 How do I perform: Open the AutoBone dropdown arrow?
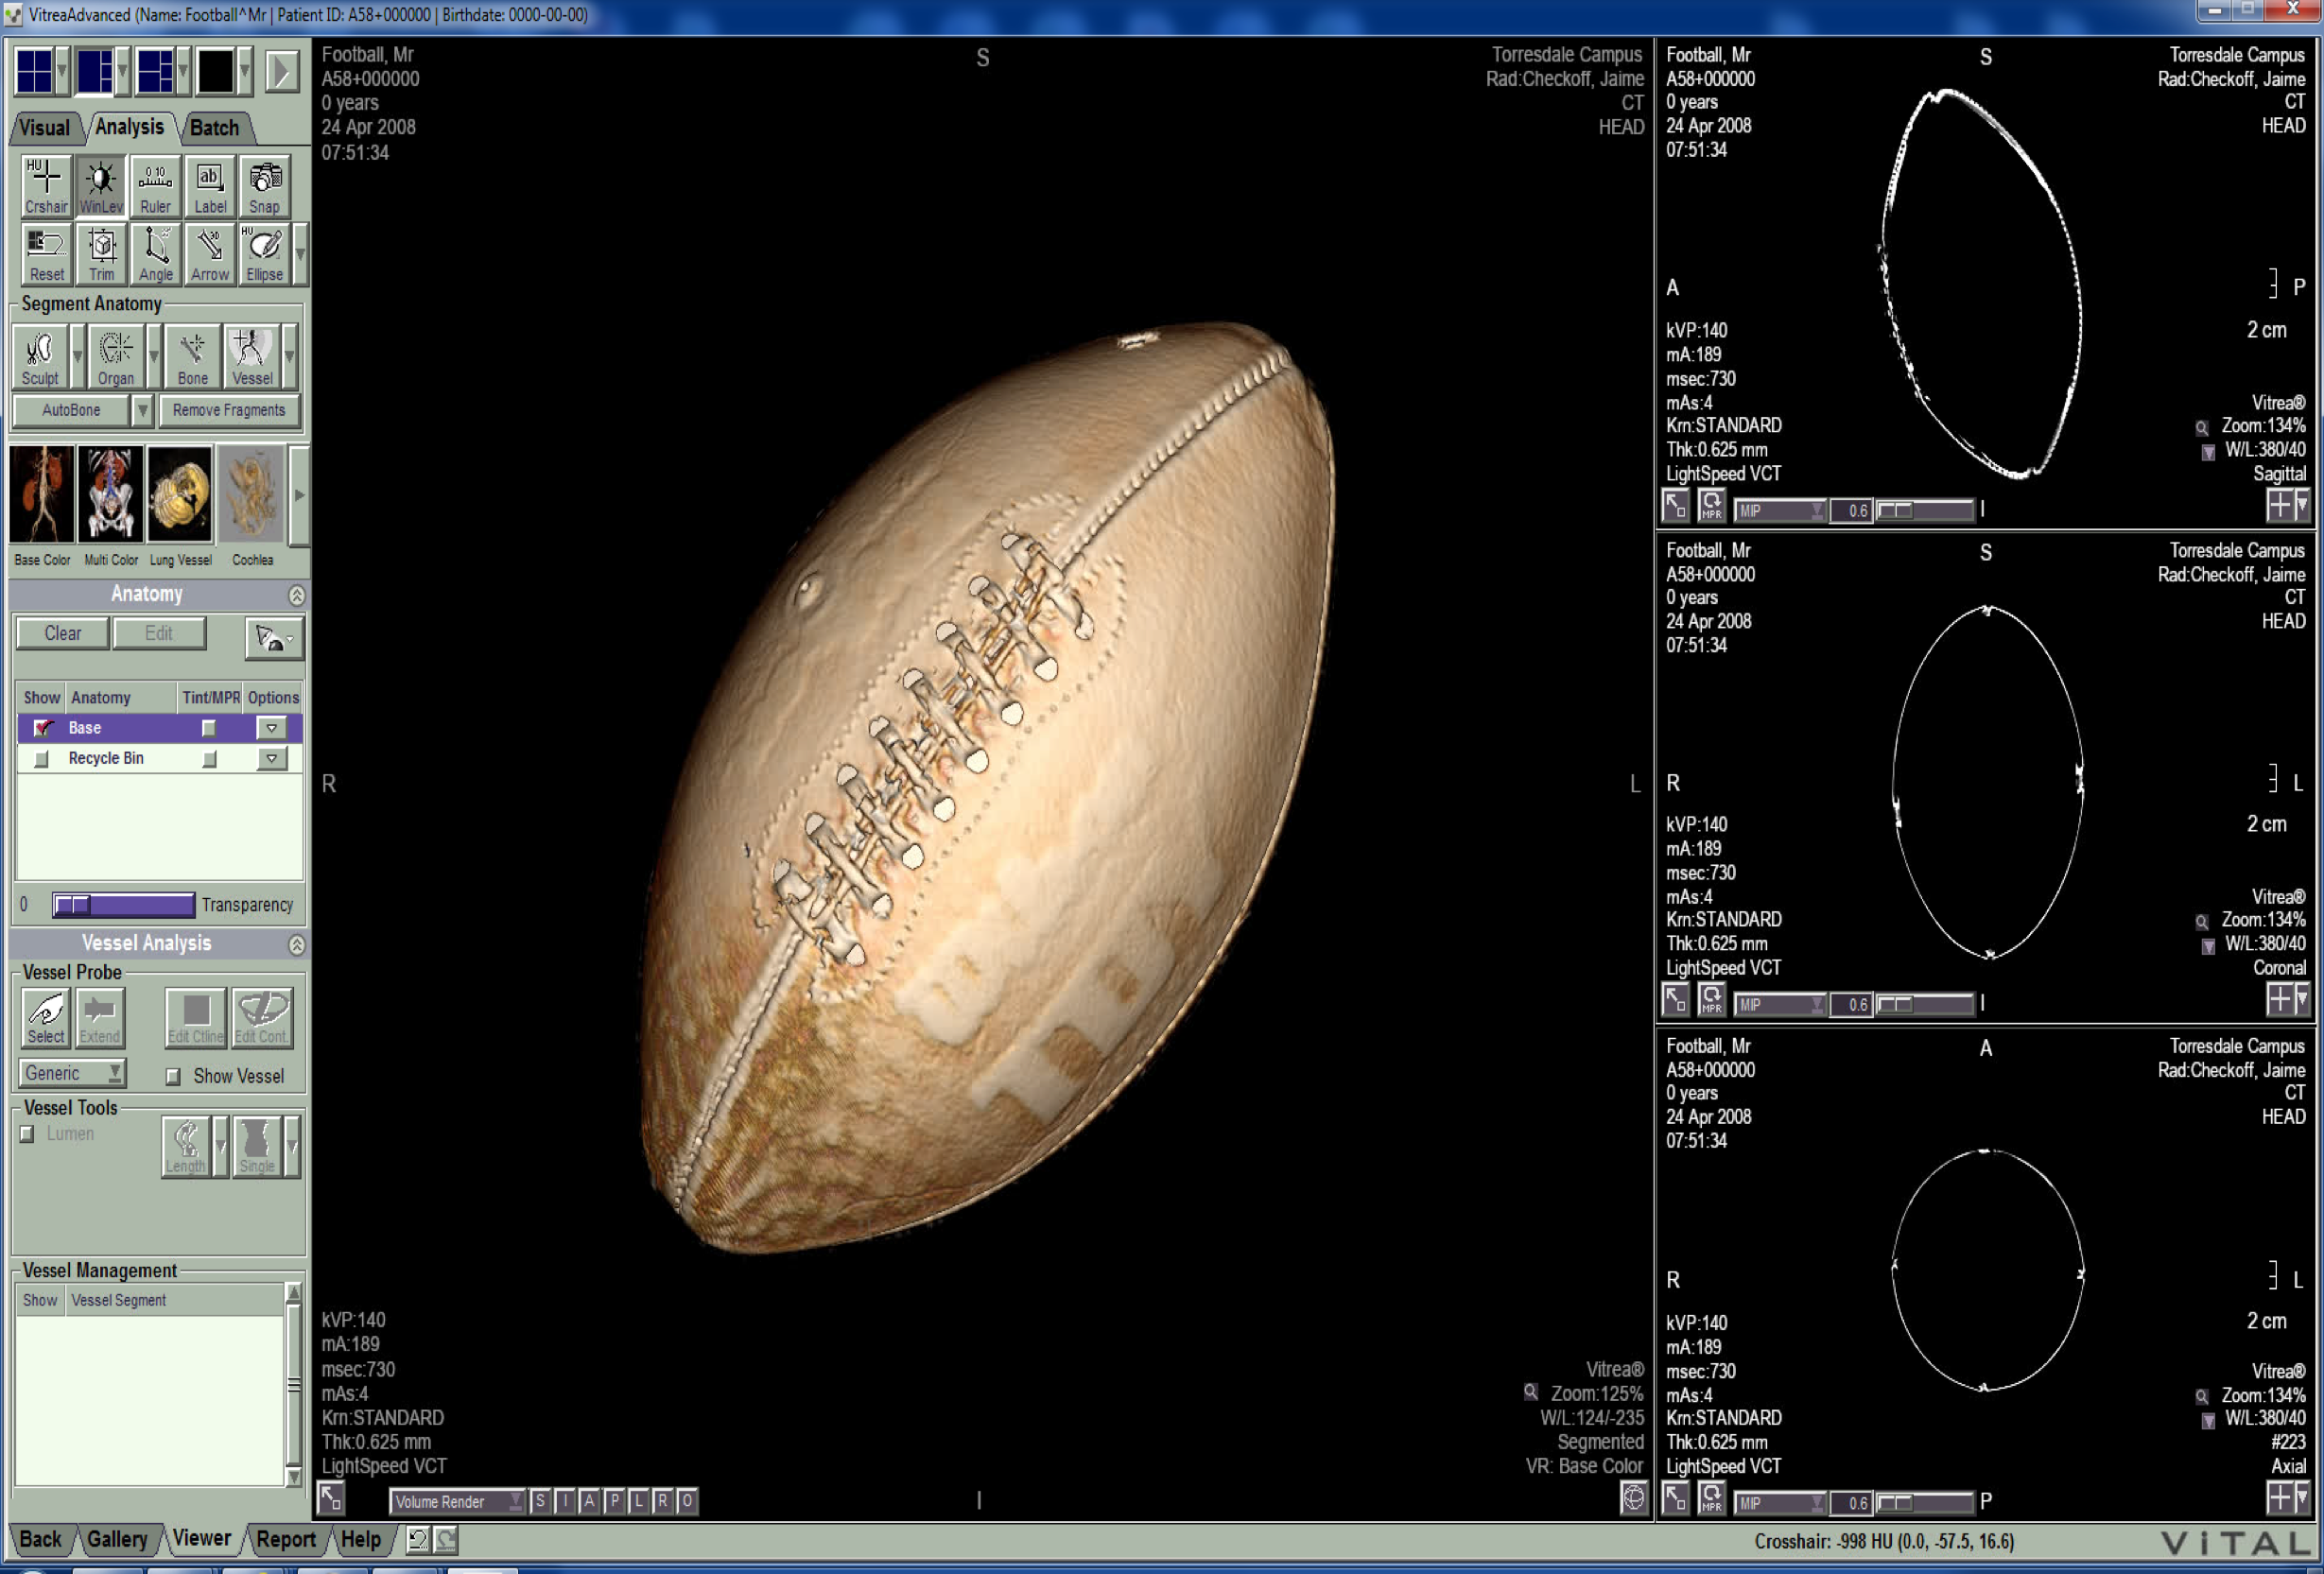pos(142,410)
